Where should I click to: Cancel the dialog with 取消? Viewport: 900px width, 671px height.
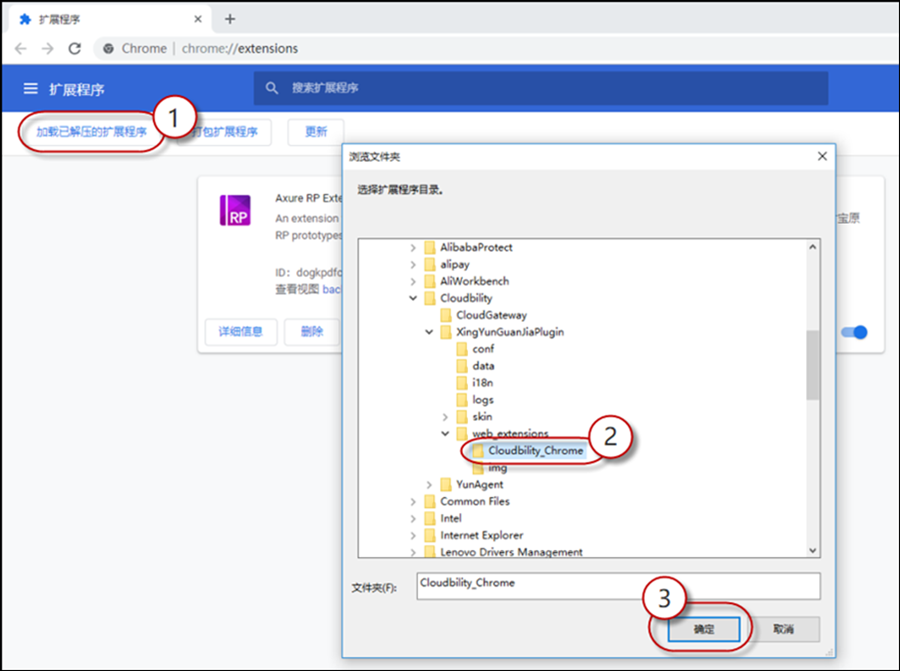point(783,629)
